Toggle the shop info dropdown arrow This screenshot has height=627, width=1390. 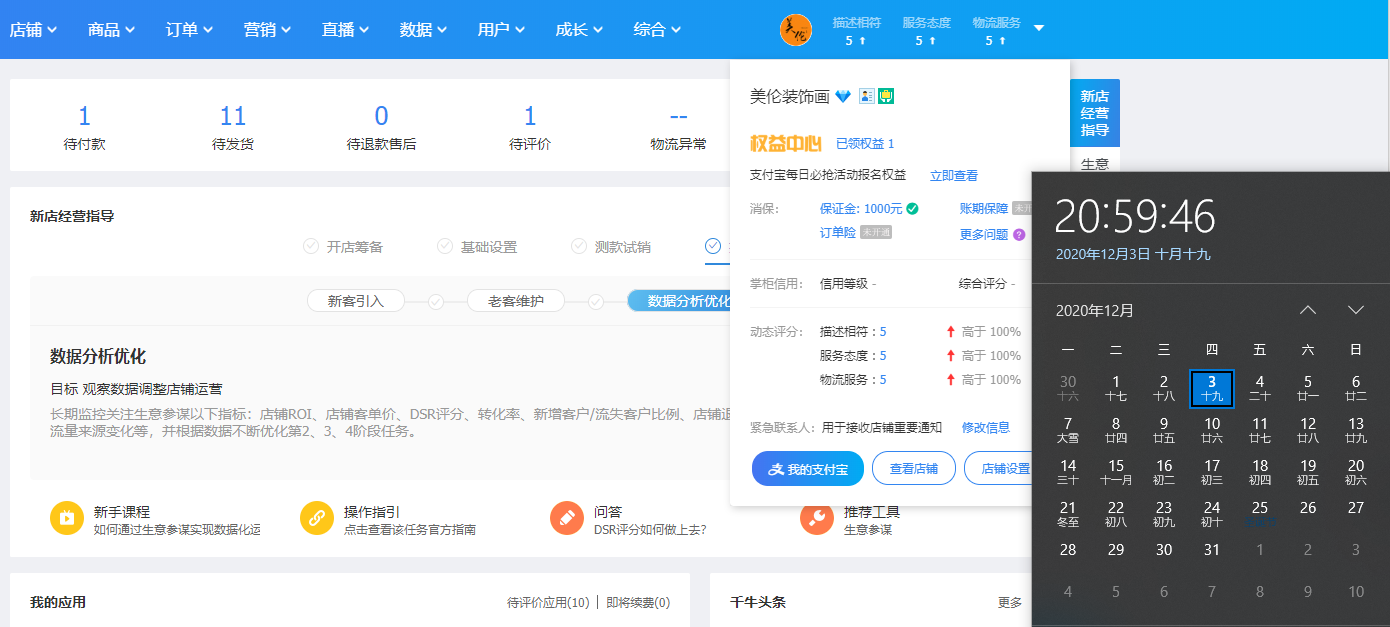pos(1038,28)
